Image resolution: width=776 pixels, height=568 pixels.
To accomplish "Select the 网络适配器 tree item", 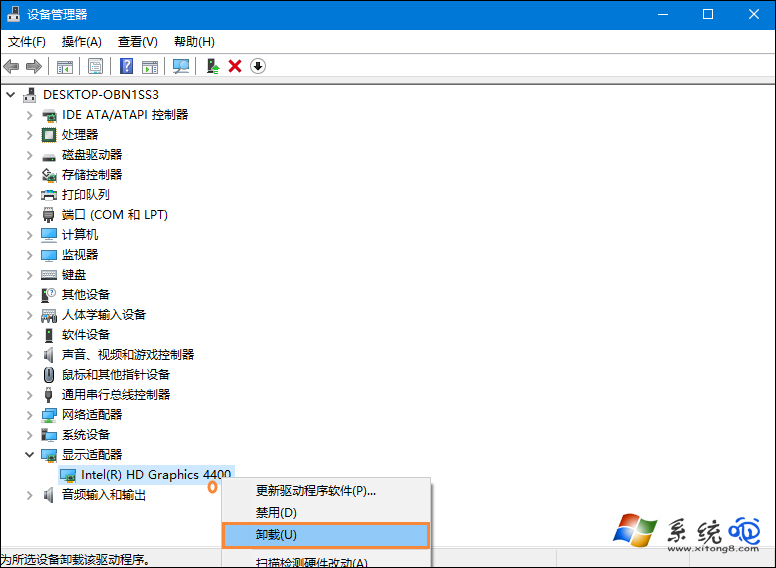I will 92,415.
